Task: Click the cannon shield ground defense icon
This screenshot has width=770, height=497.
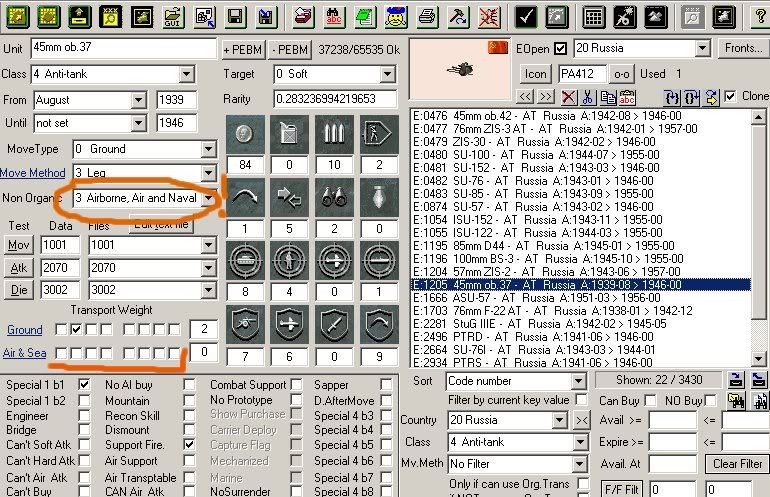Action: pyautogui.click(x=245, y=325)
